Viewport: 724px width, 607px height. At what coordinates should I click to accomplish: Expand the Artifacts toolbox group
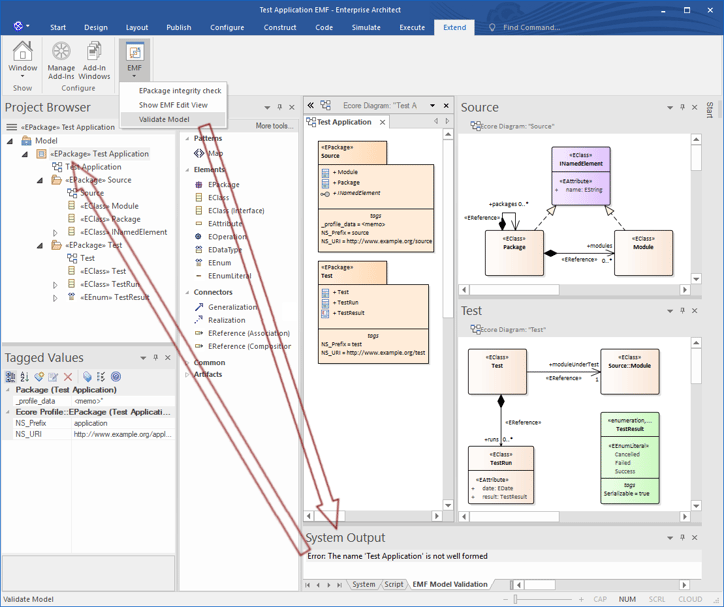[x=187, y=374]
